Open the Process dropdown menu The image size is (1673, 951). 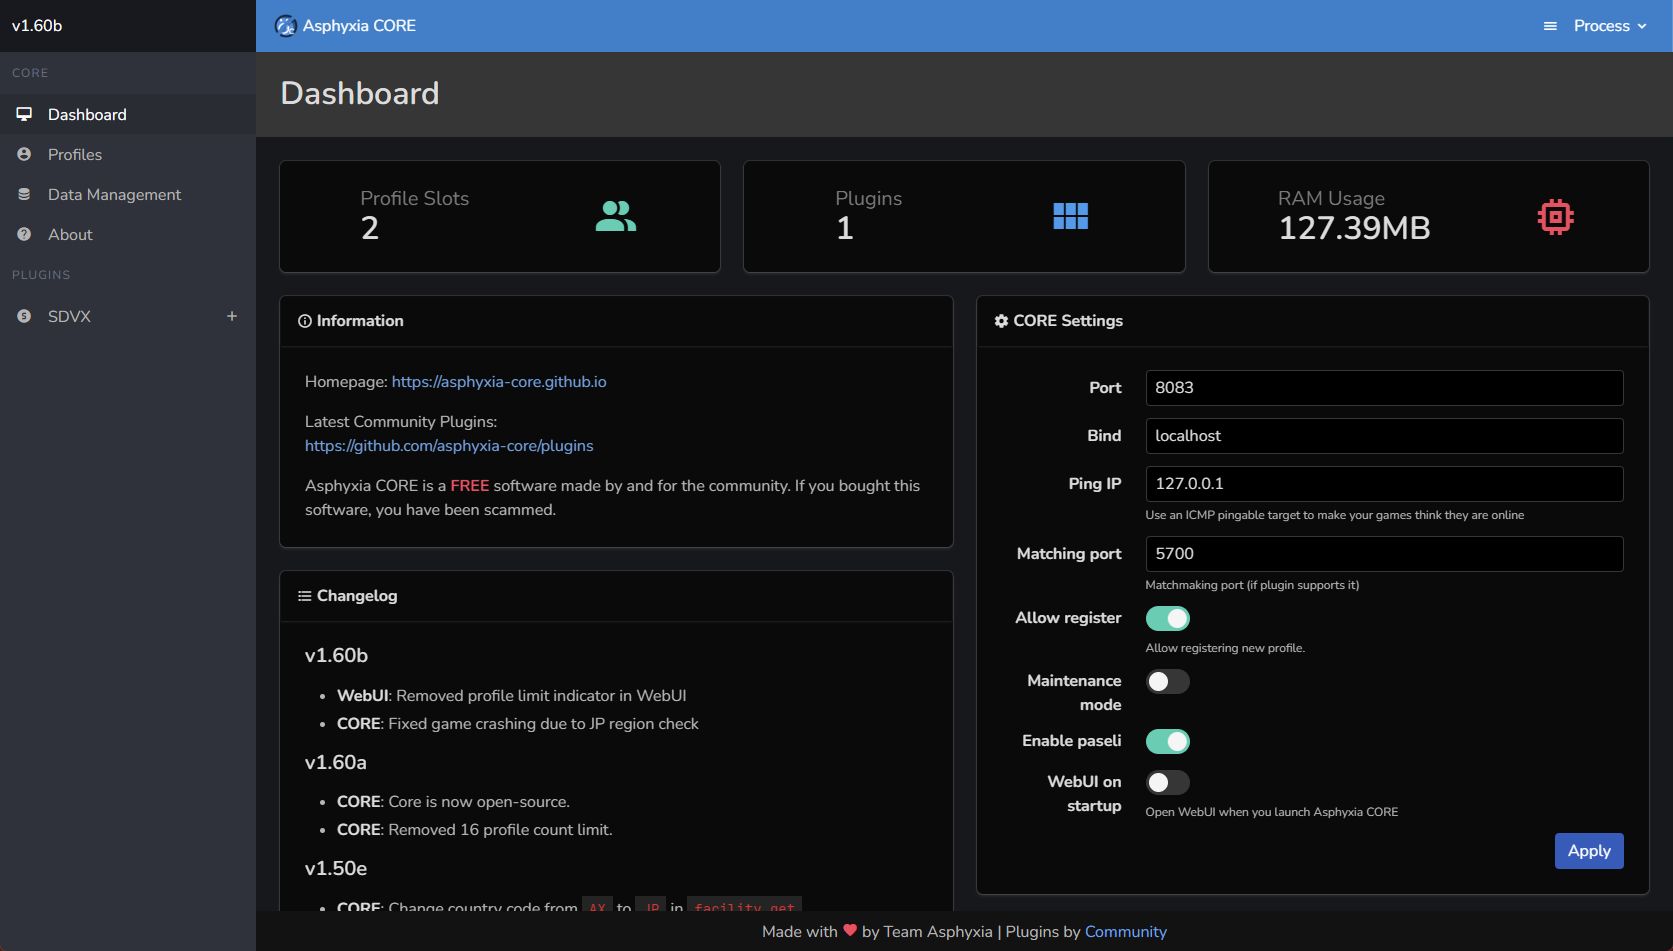(1609, 26)
